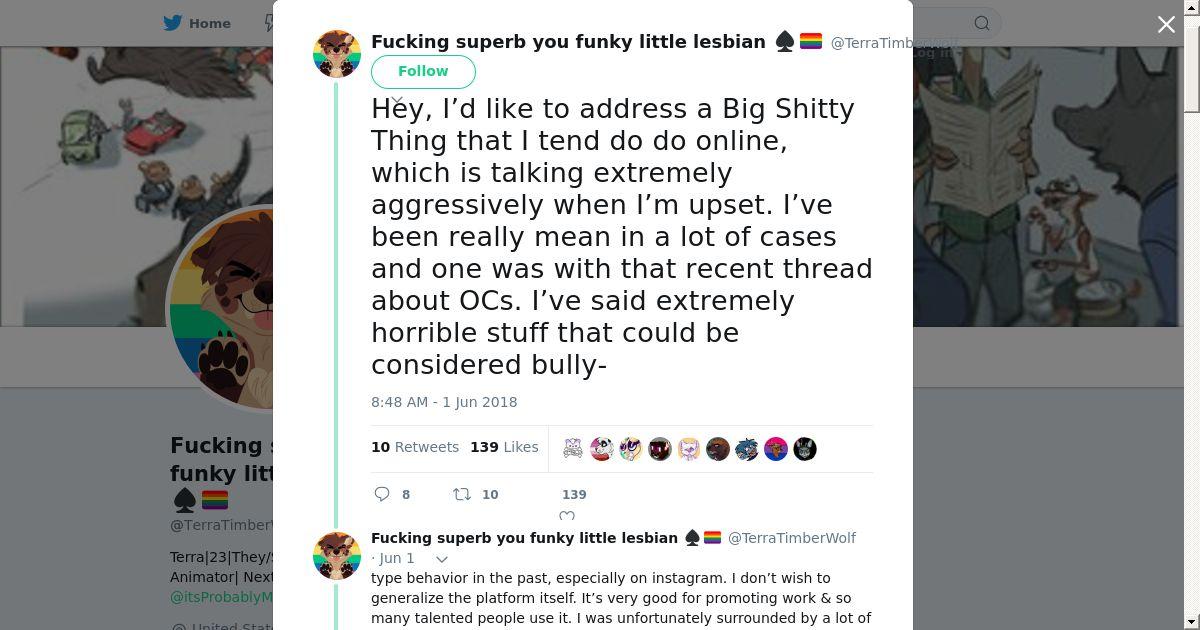Open the 8:48 AM - 1 Jun 2018 timestamp
Screen dimensions: 1200x630
(x=444, y=402)
